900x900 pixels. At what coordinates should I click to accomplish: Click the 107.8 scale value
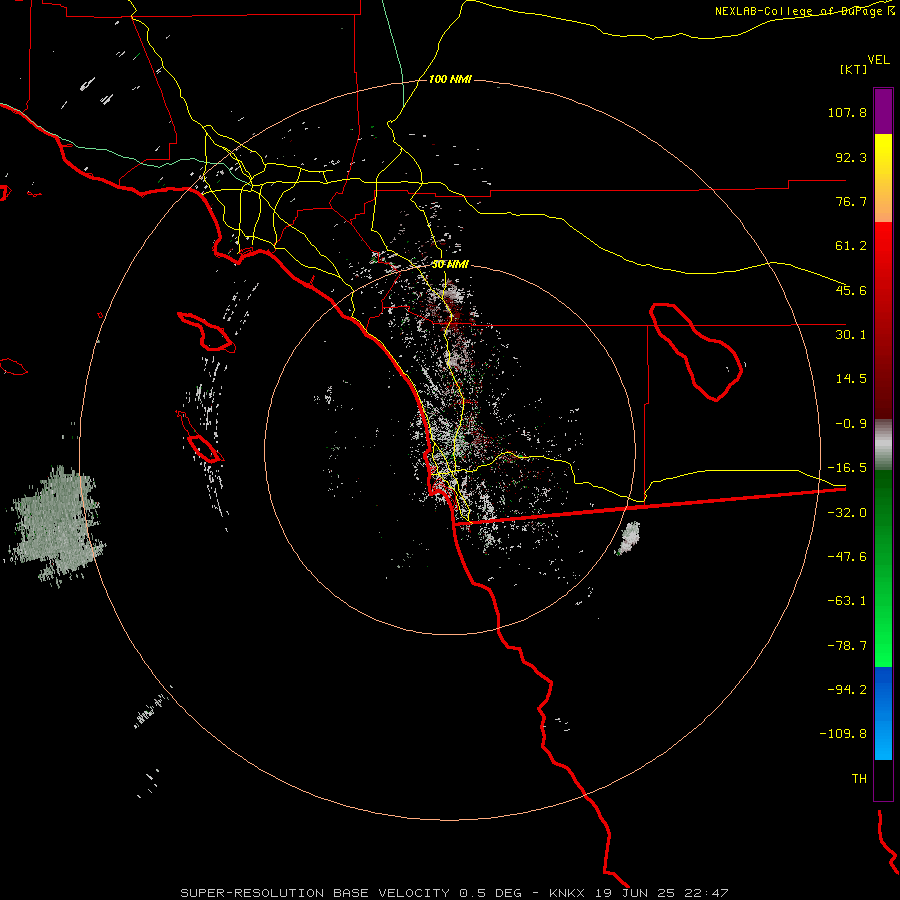tap(847, 112)
